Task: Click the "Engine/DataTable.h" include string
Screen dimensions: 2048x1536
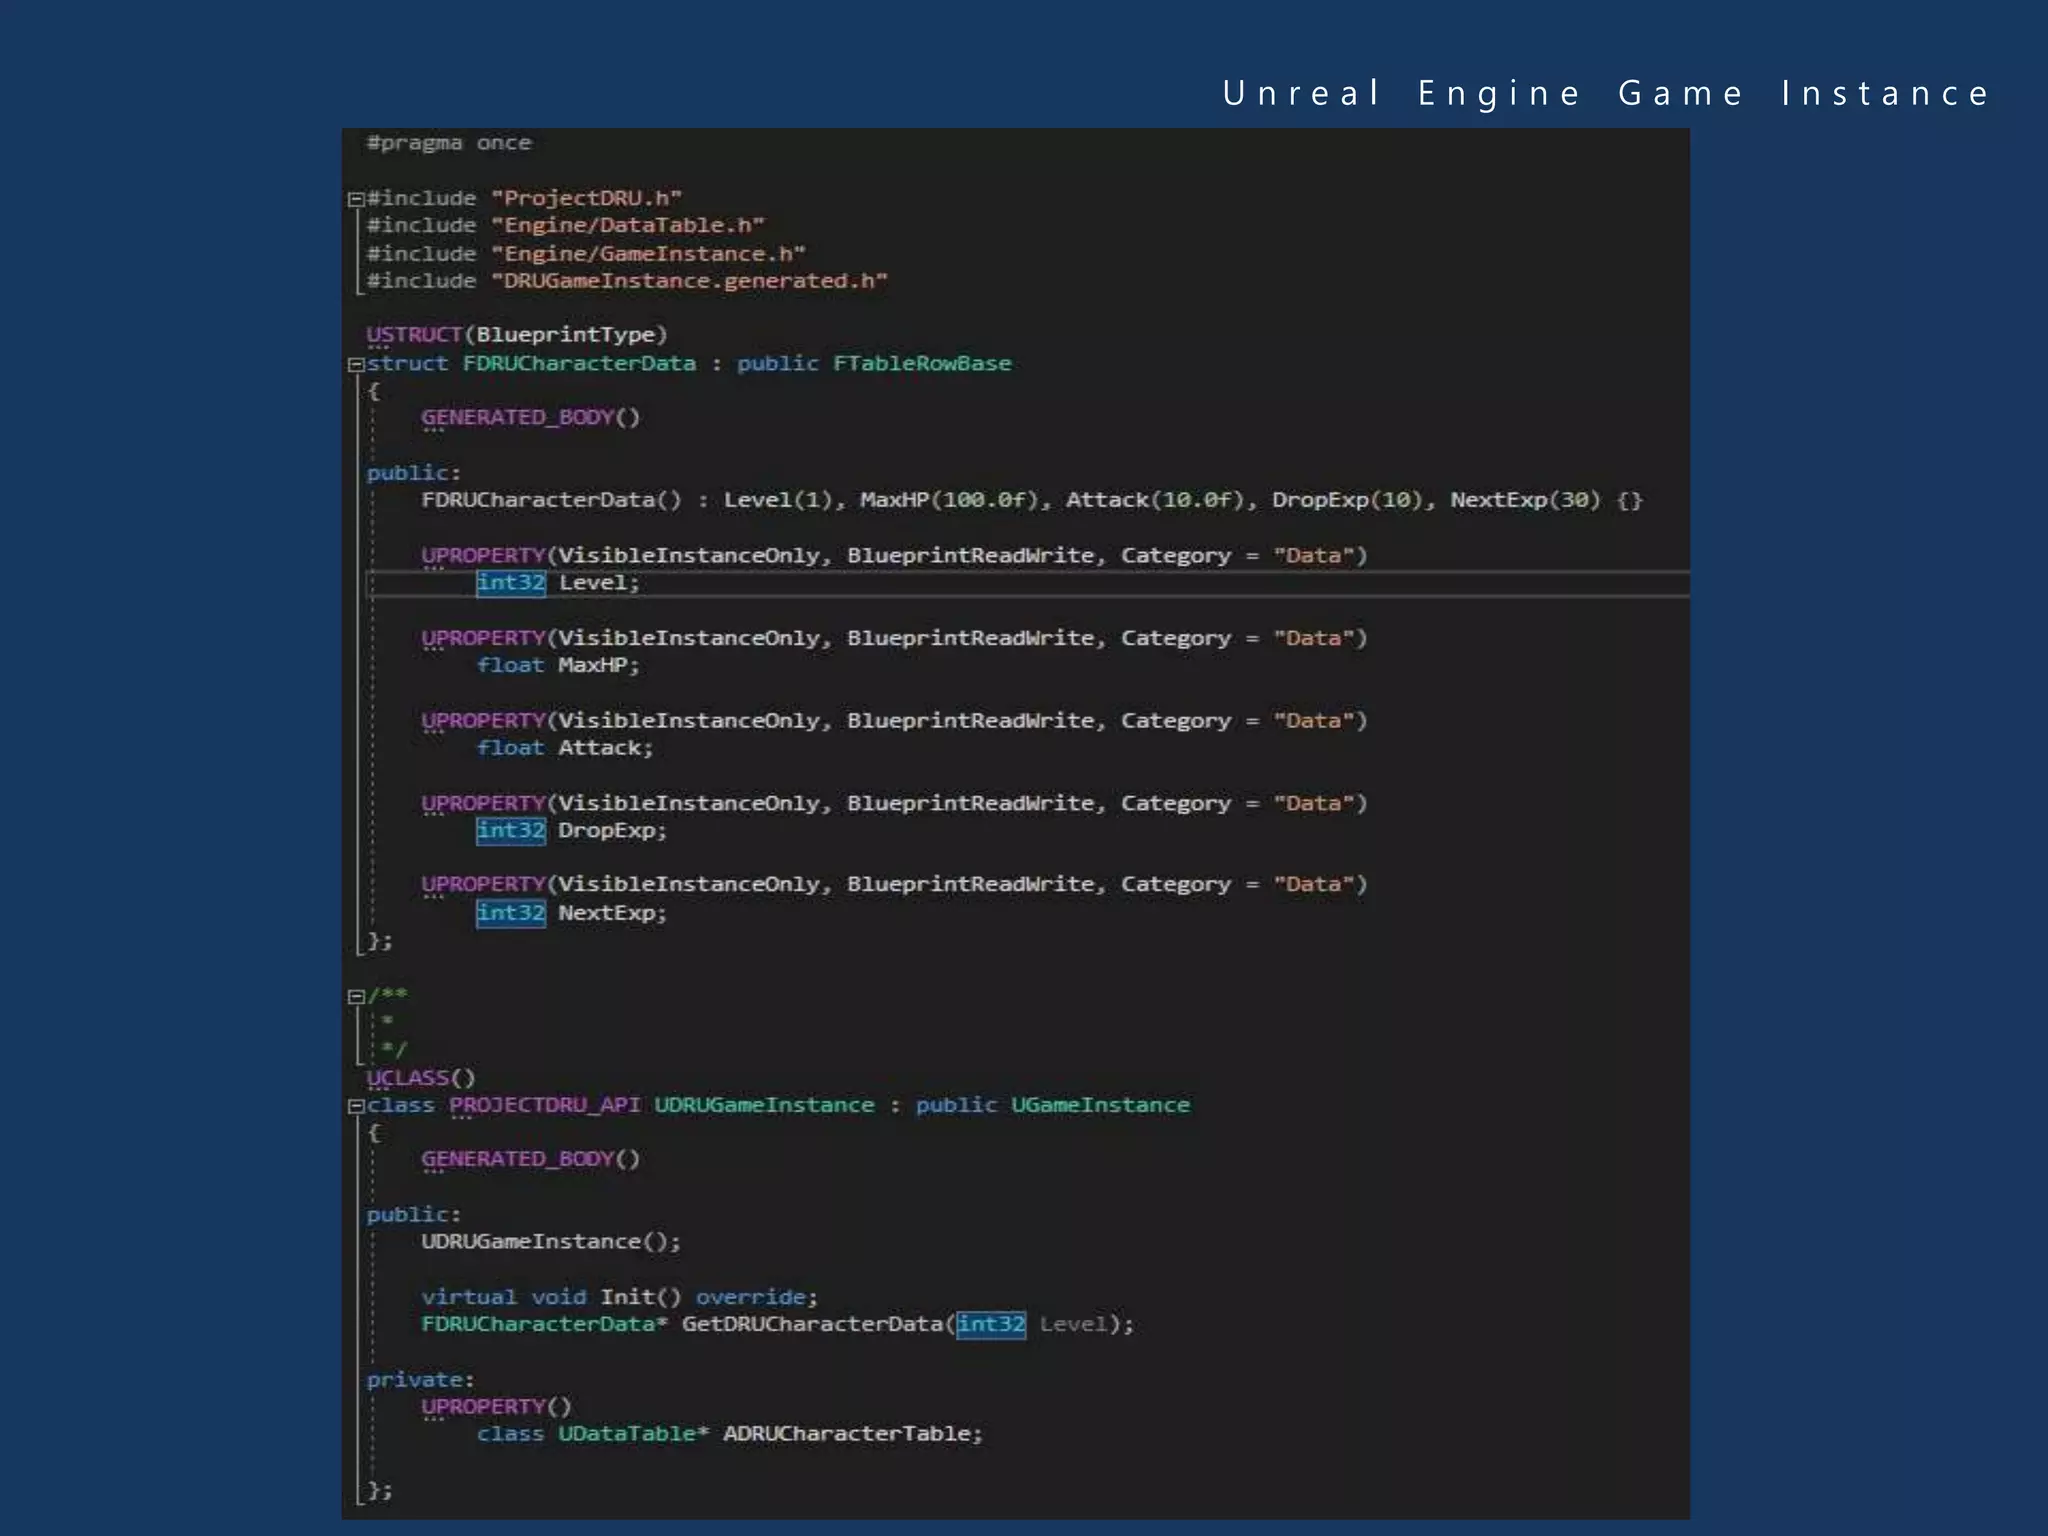Action: (x=628, y=226)
